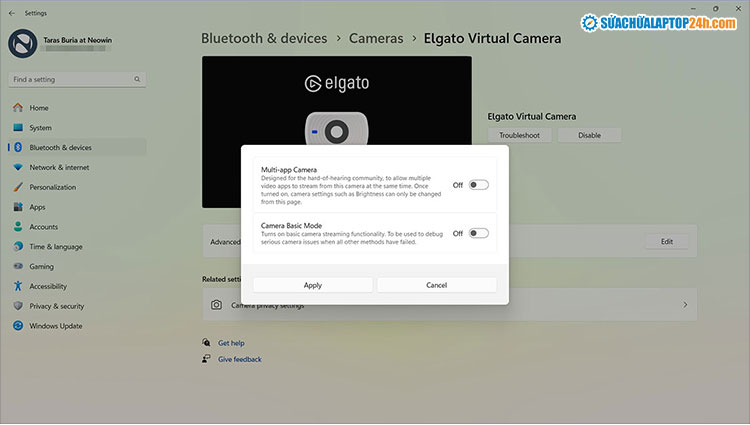Click the Windows Update sync icon
This screenshot has height=425, width=750.
(x=18, y=326)
